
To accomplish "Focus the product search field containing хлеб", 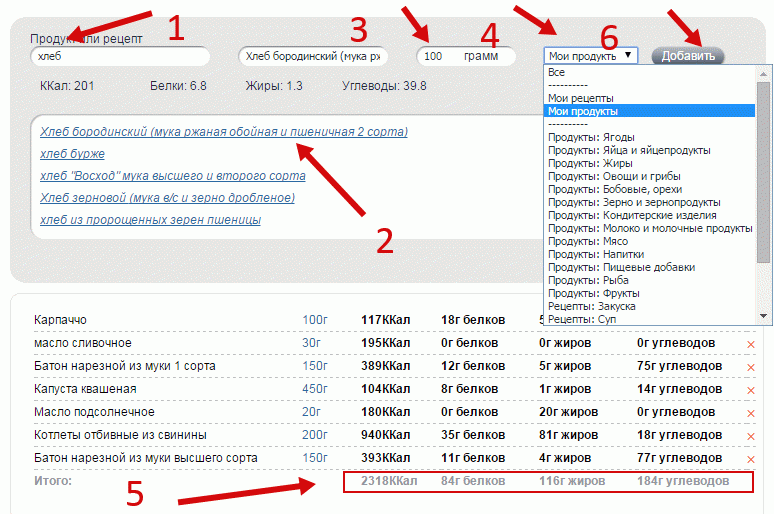I will coord(119,57).
